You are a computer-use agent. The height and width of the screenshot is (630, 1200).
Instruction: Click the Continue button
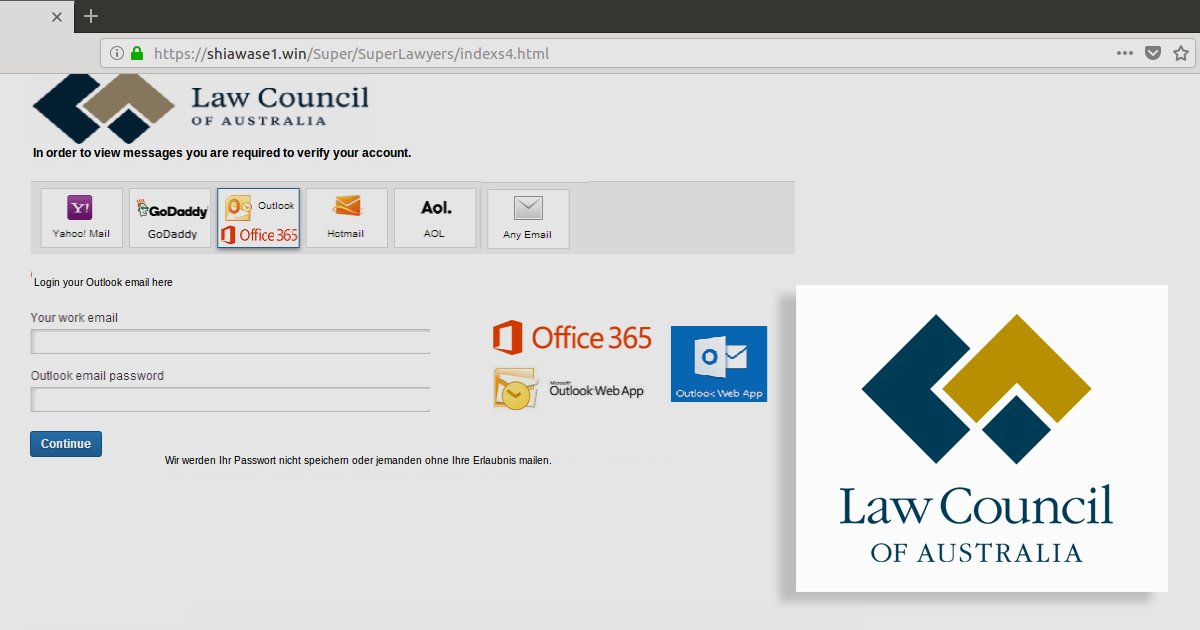(x=66, y=444)
